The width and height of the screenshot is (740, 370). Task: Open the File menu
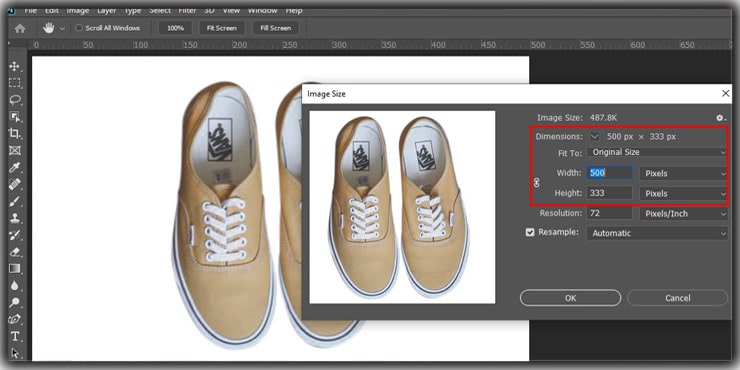tap(31, 10)
